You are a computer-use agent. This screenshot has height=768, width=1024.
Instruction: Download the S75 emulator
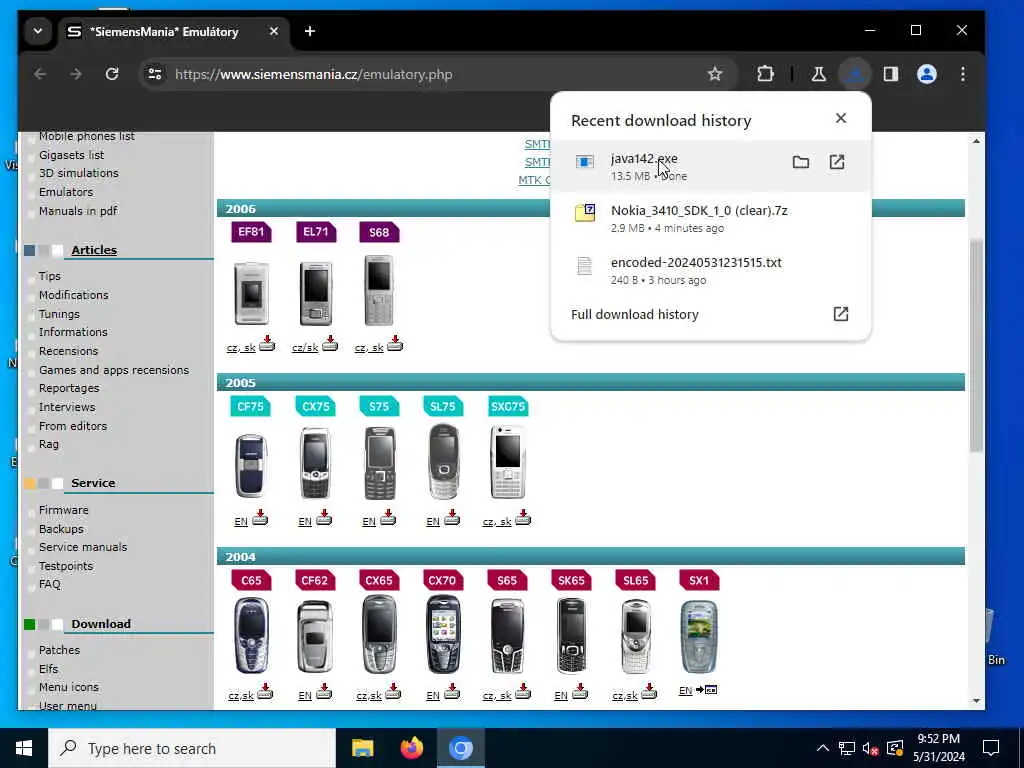[388, 518]
